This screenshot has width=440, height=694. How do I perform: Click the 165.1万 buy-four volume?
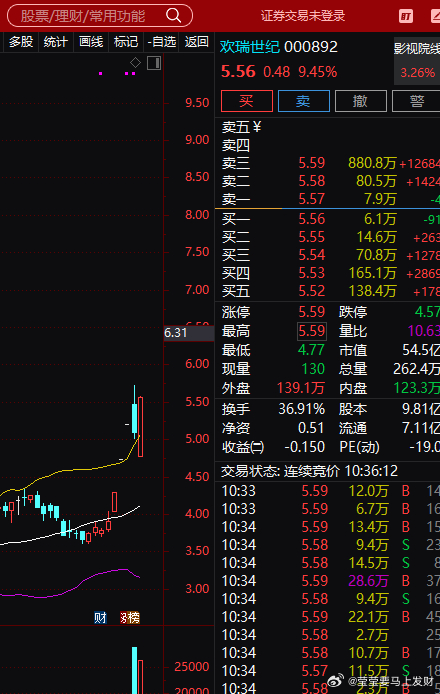[x=372, y=273]
